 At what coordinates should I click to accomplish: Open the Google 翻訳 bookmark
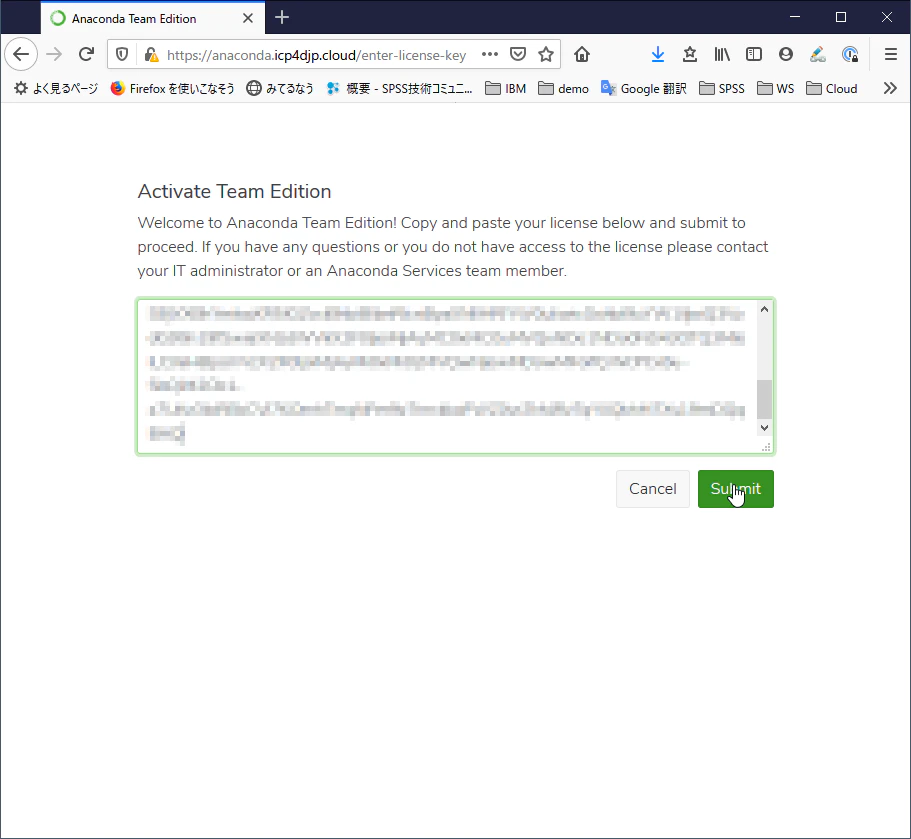(x=644, y=88)
